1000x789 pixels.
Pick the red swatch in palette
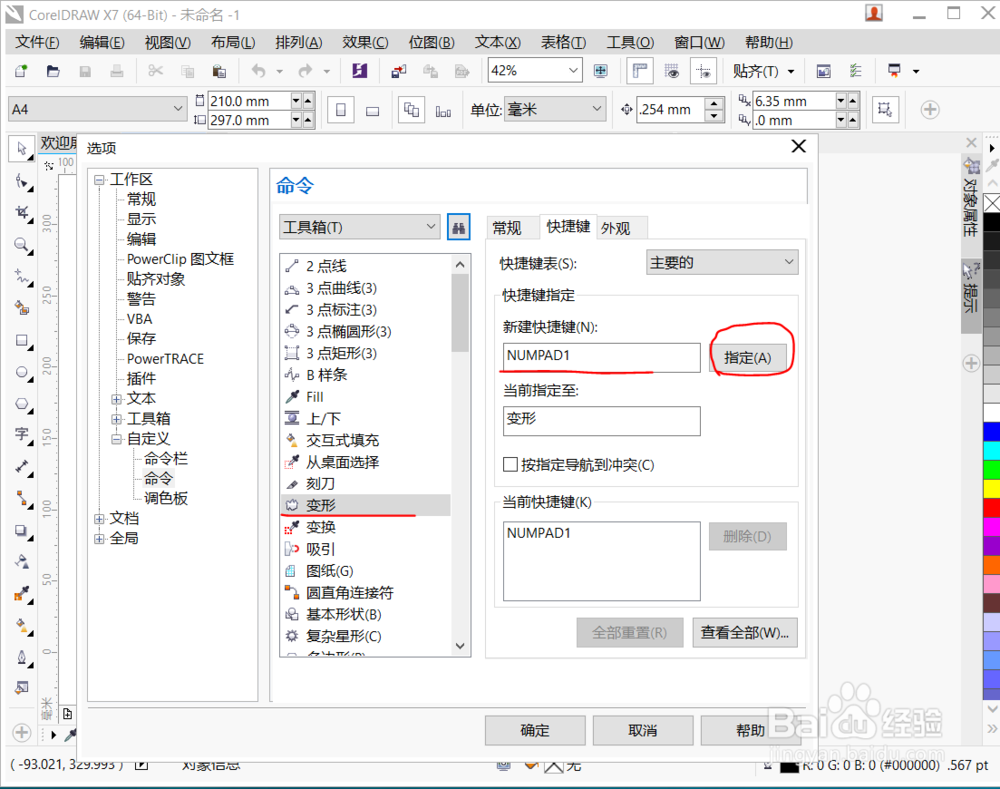click(x=992, y=508)
